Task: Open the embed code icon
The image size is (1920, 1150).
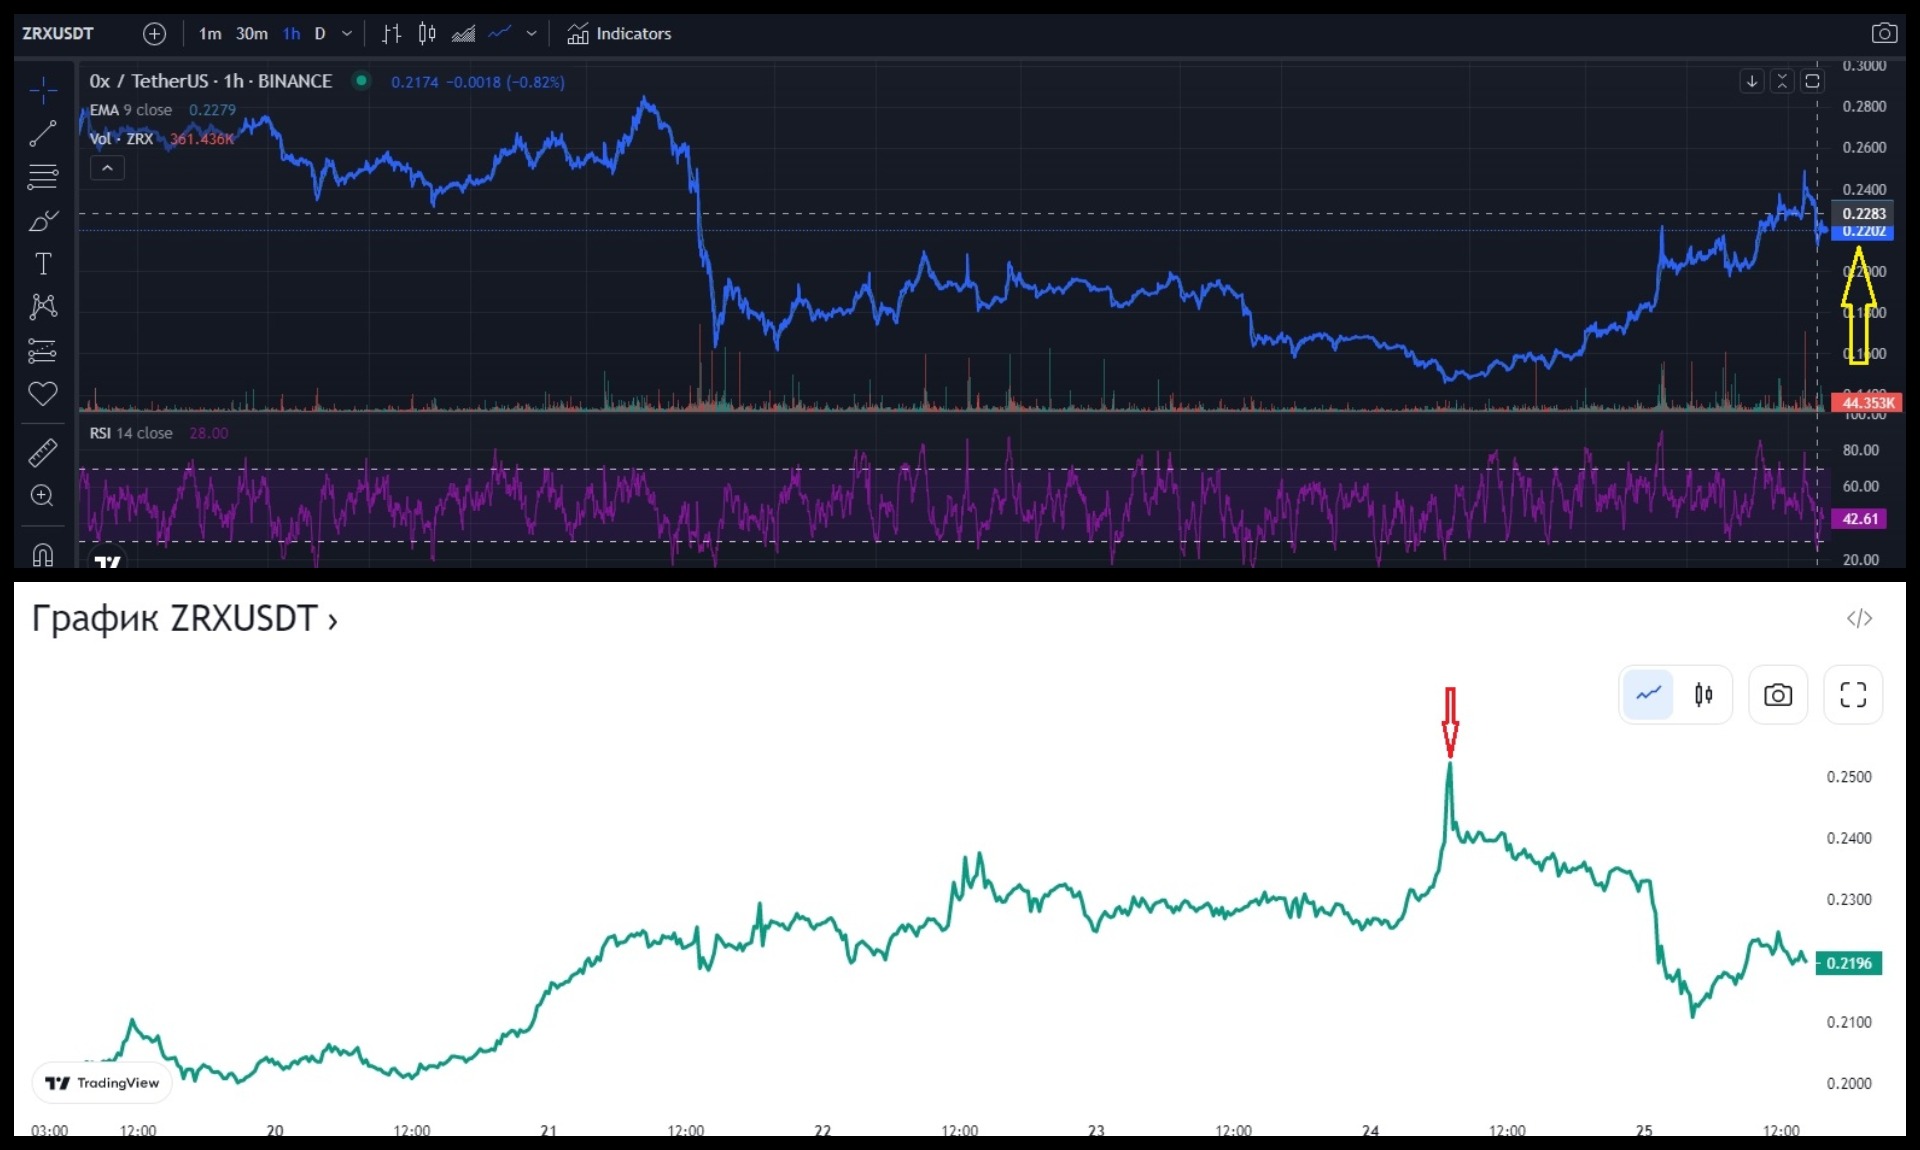Action: 1859,619
